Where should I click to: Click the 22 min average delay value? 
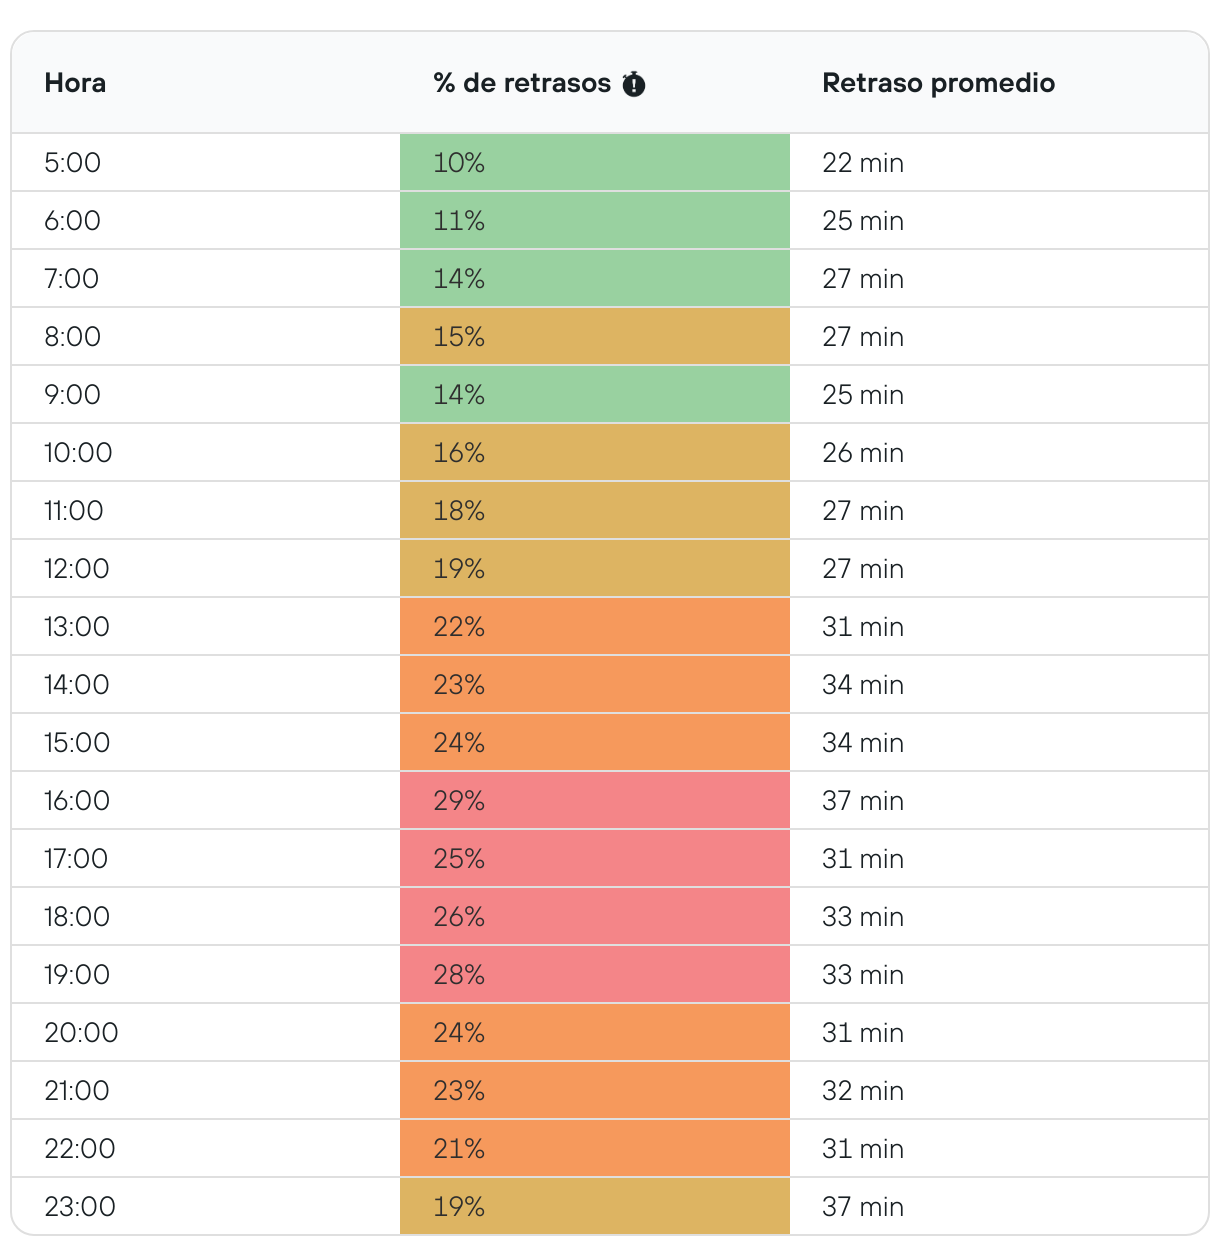click(862, 162)
